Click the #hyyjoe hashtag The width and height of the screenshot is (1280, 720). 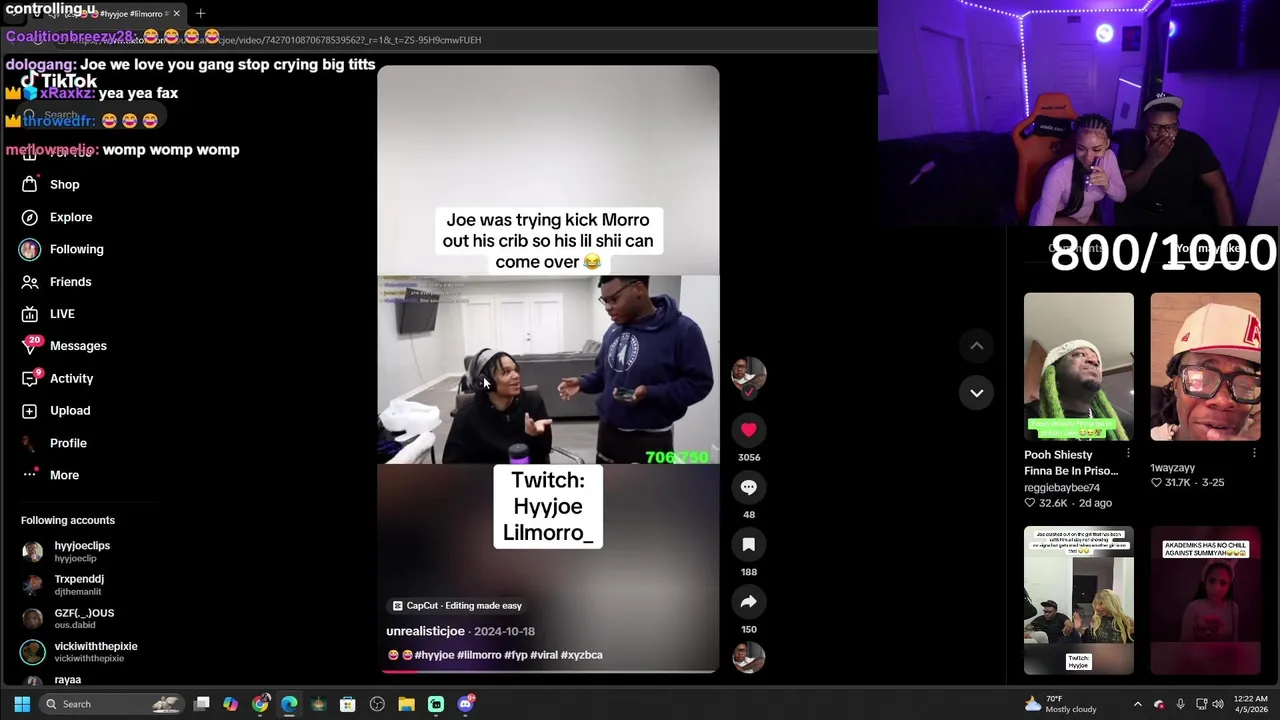pyautogui.click(x=434, y=655)
